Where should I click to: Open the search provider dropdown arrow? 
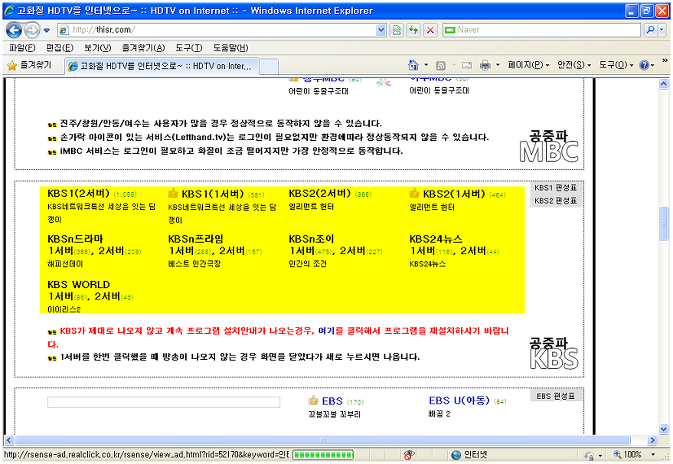pyautogui.click(x=662, y=30)
